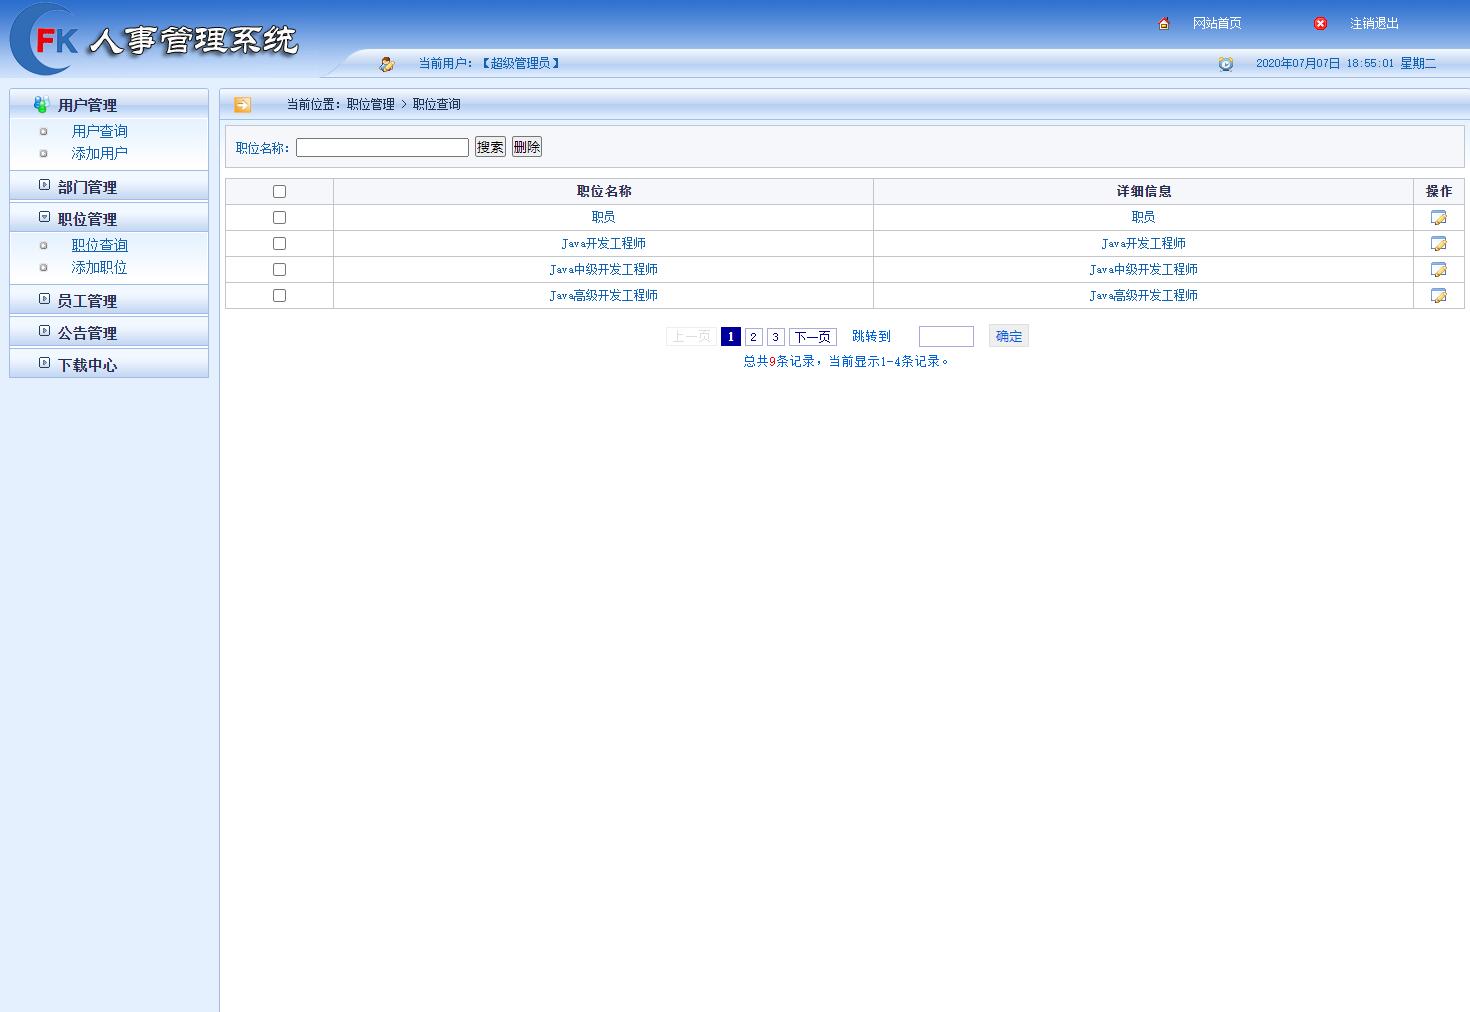Click the edit icon in the 职员 row
The width and height of the screenshot is (1470, 1012).
(x=1438, y=217)
